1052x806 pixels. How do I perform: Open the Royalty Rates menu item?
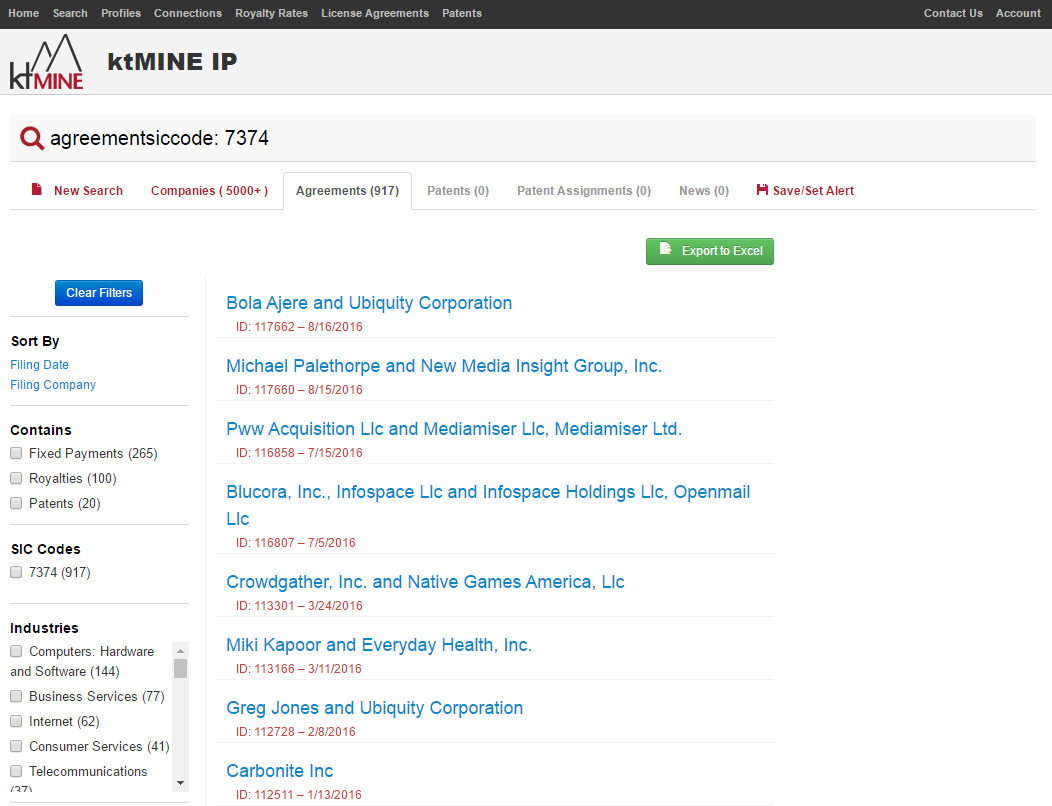[x=272, y=13]
